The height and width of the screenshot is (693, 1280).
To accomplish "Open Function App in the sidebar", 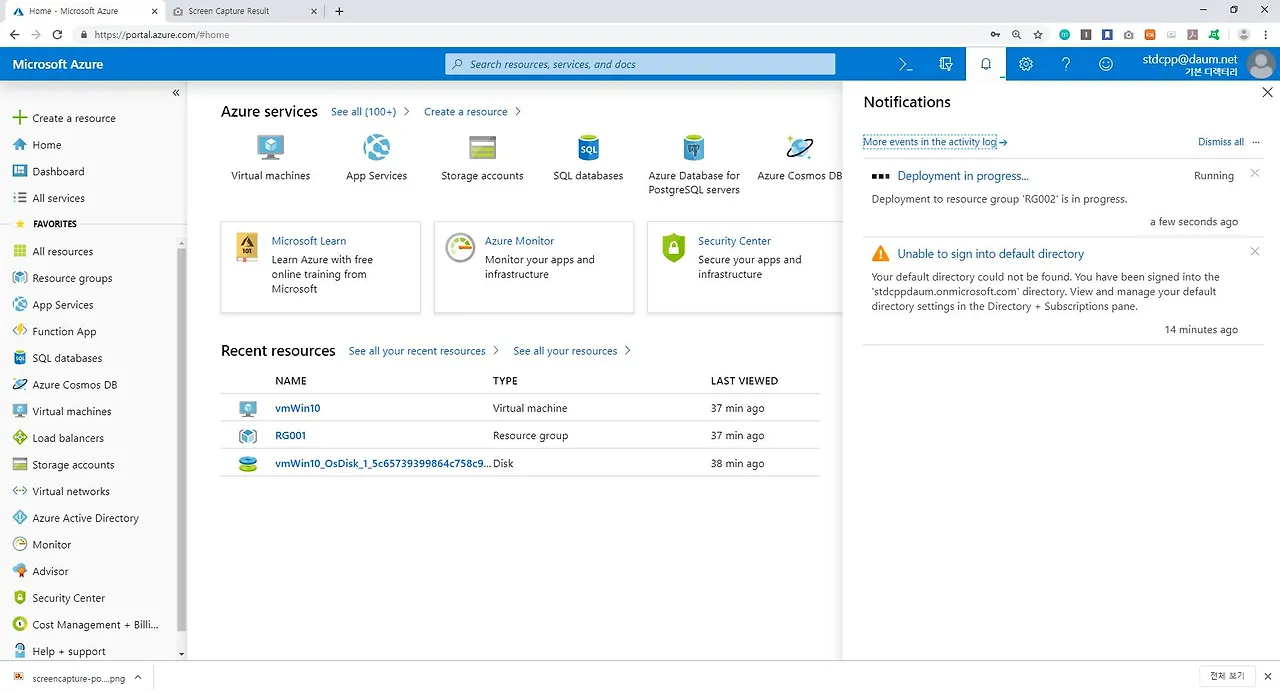I will (x=64, y=332).
